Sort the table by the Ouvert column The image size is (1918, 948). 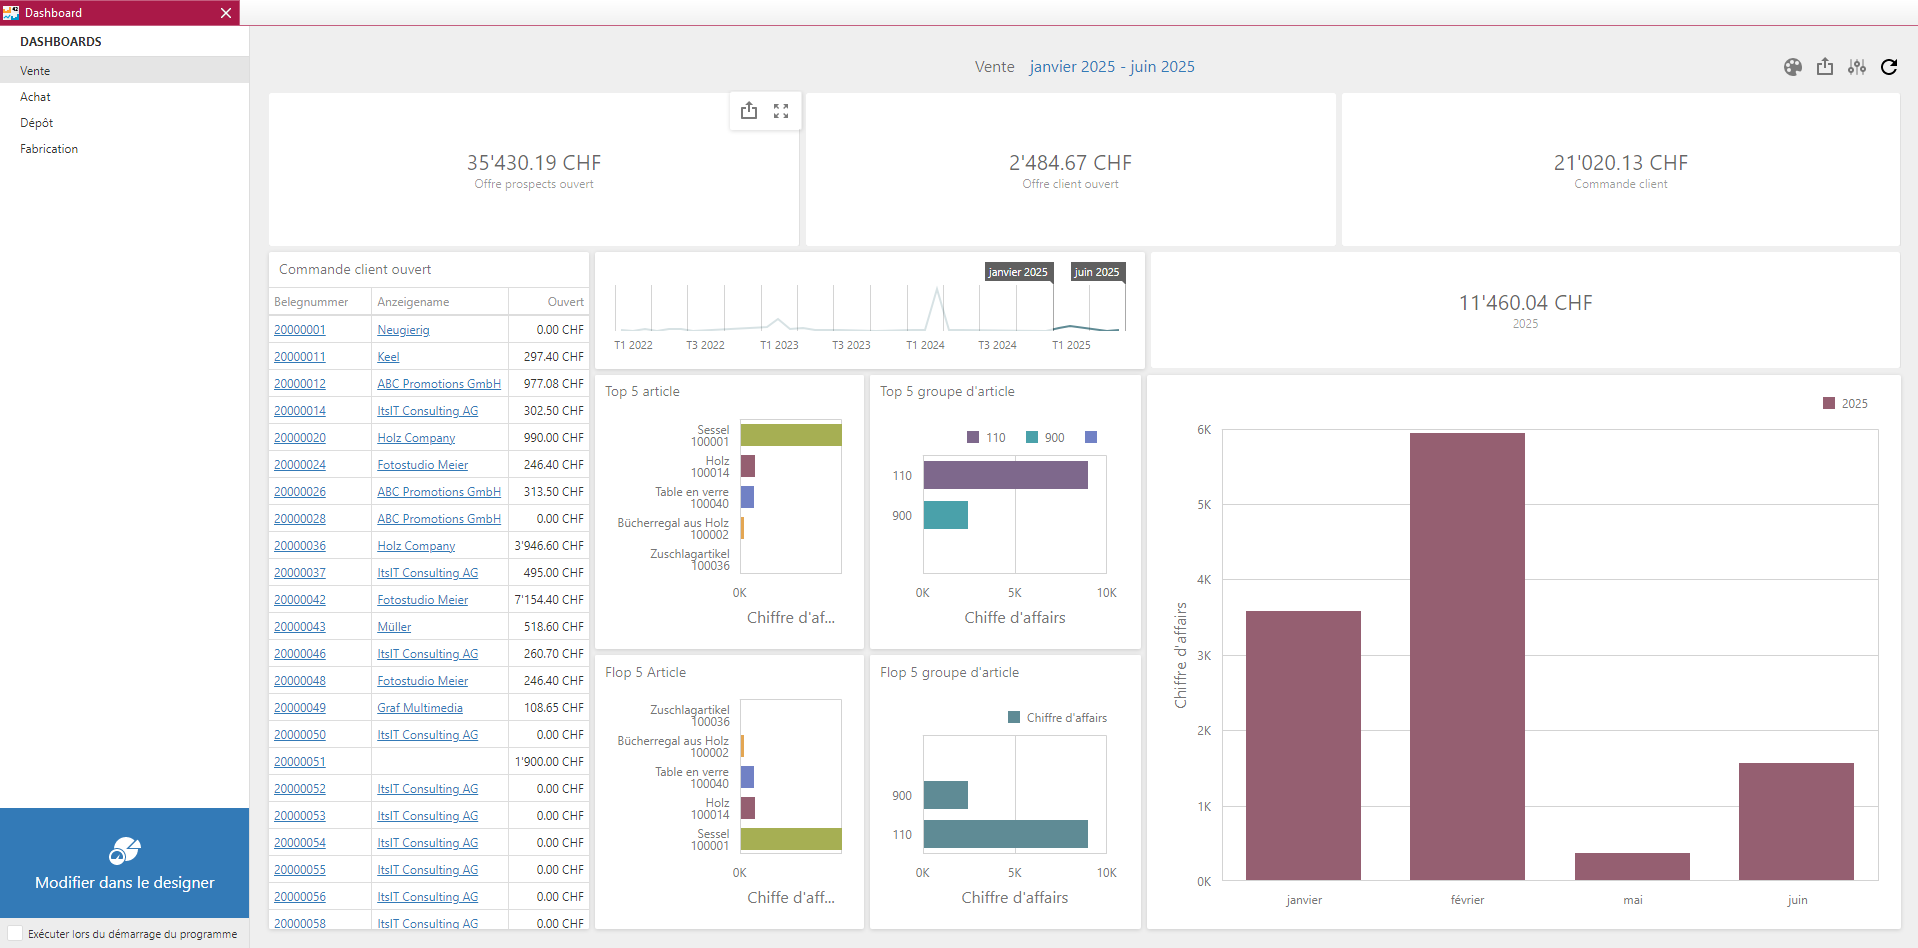pos(564,301)
